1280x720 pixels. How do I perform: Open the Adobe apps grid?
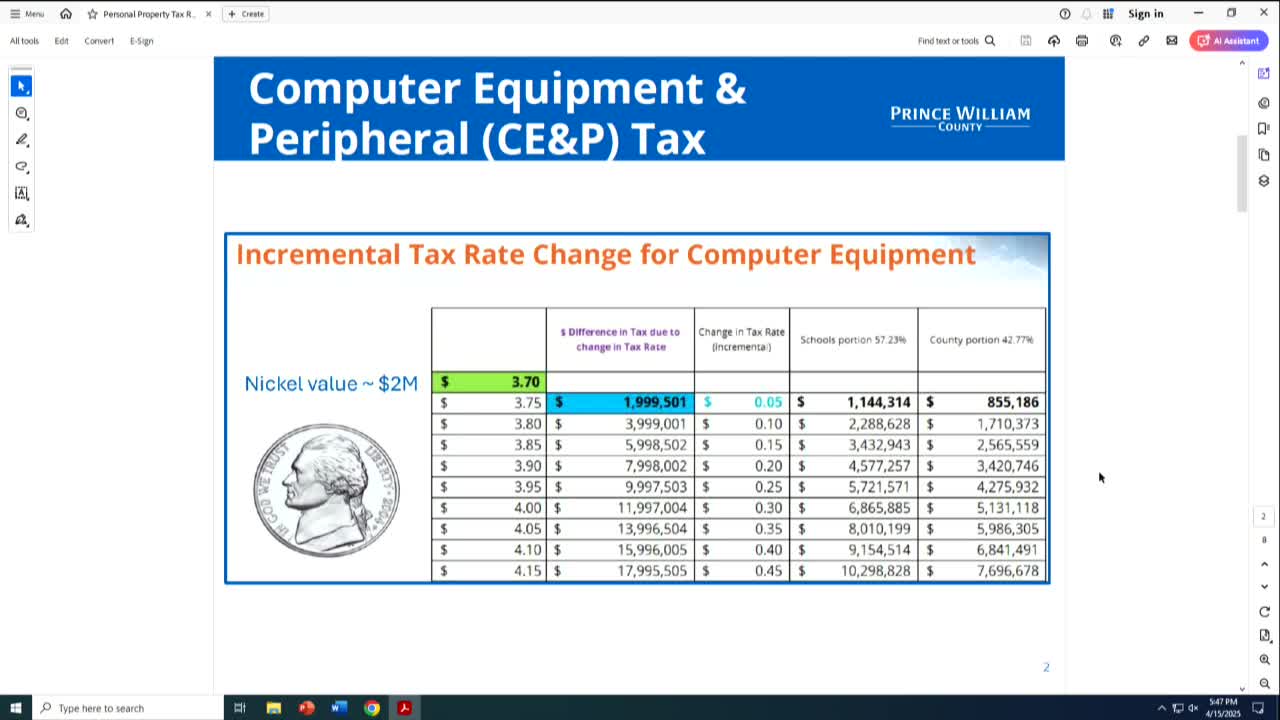(x=1108, y=14)
